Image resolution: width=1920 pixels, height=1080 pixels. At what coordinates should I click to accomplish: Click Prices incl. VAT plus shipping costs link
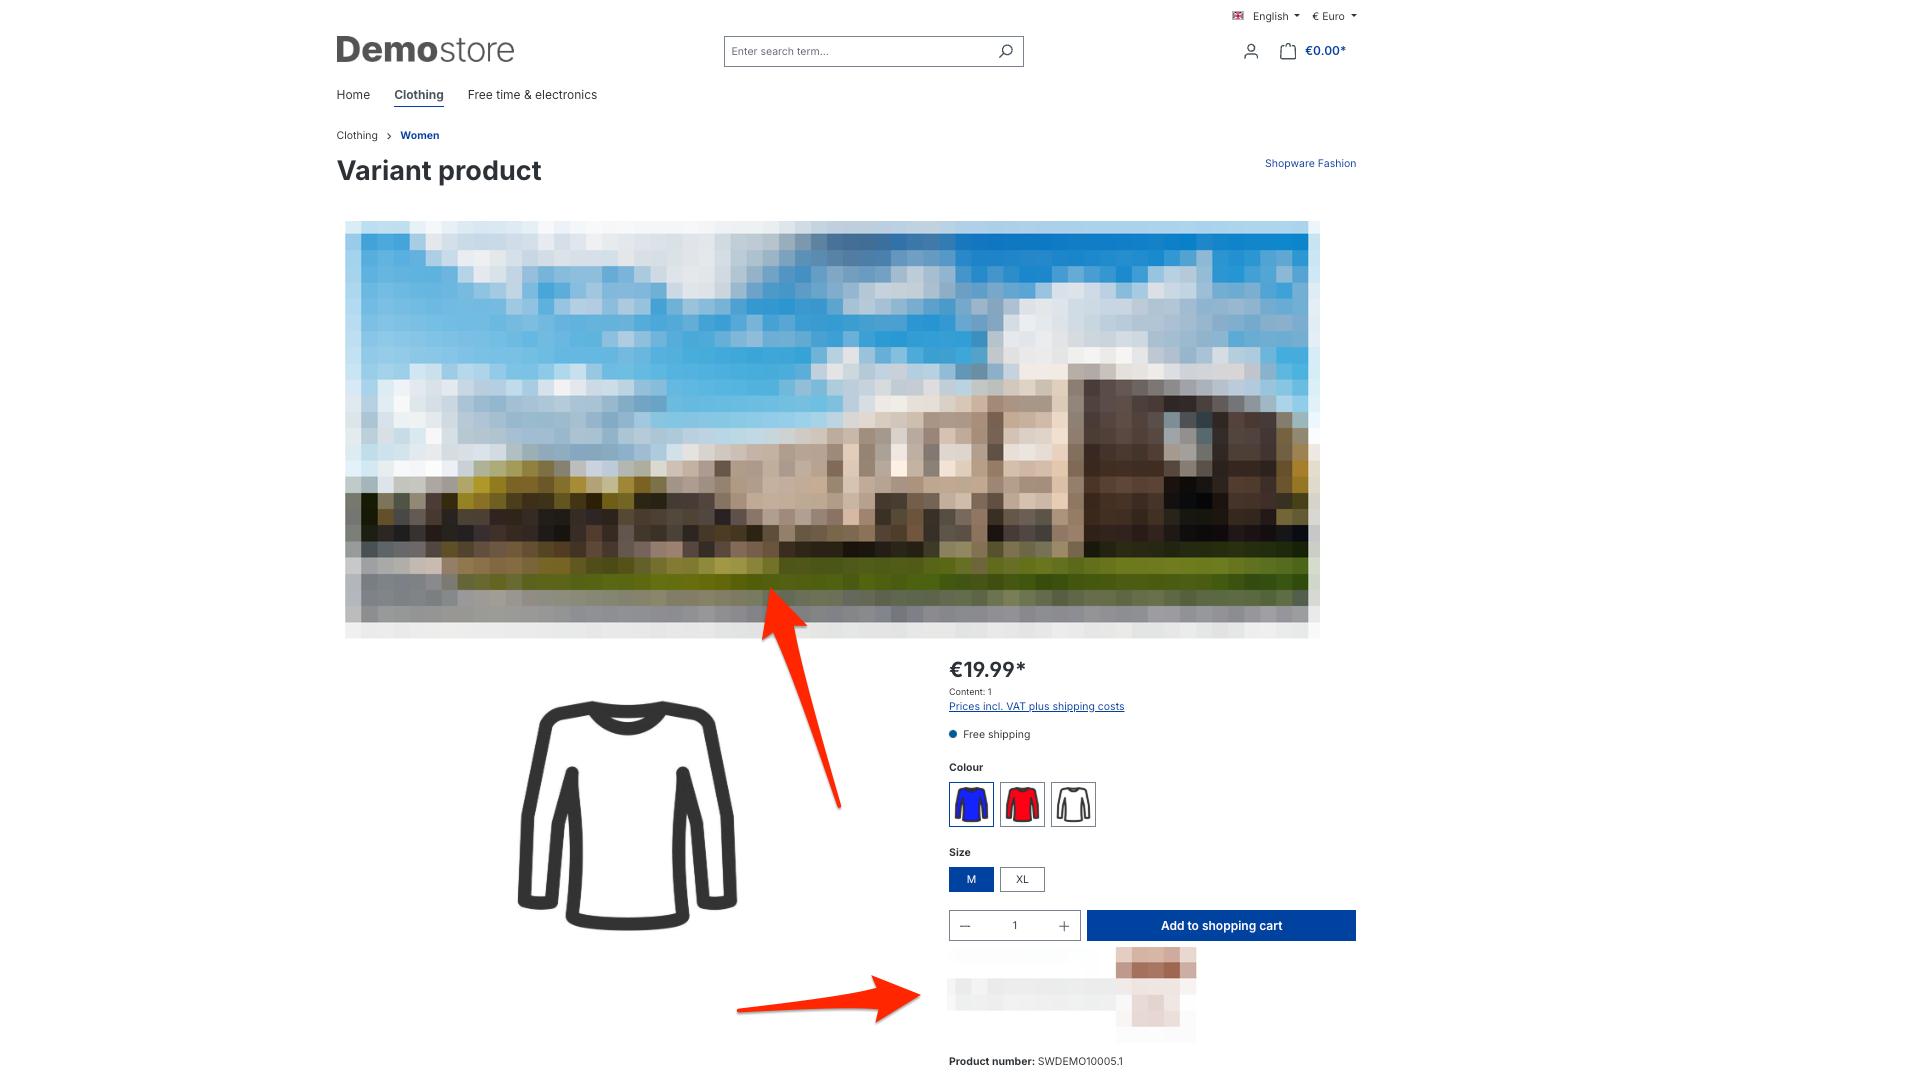click(x=1036, y=705)
